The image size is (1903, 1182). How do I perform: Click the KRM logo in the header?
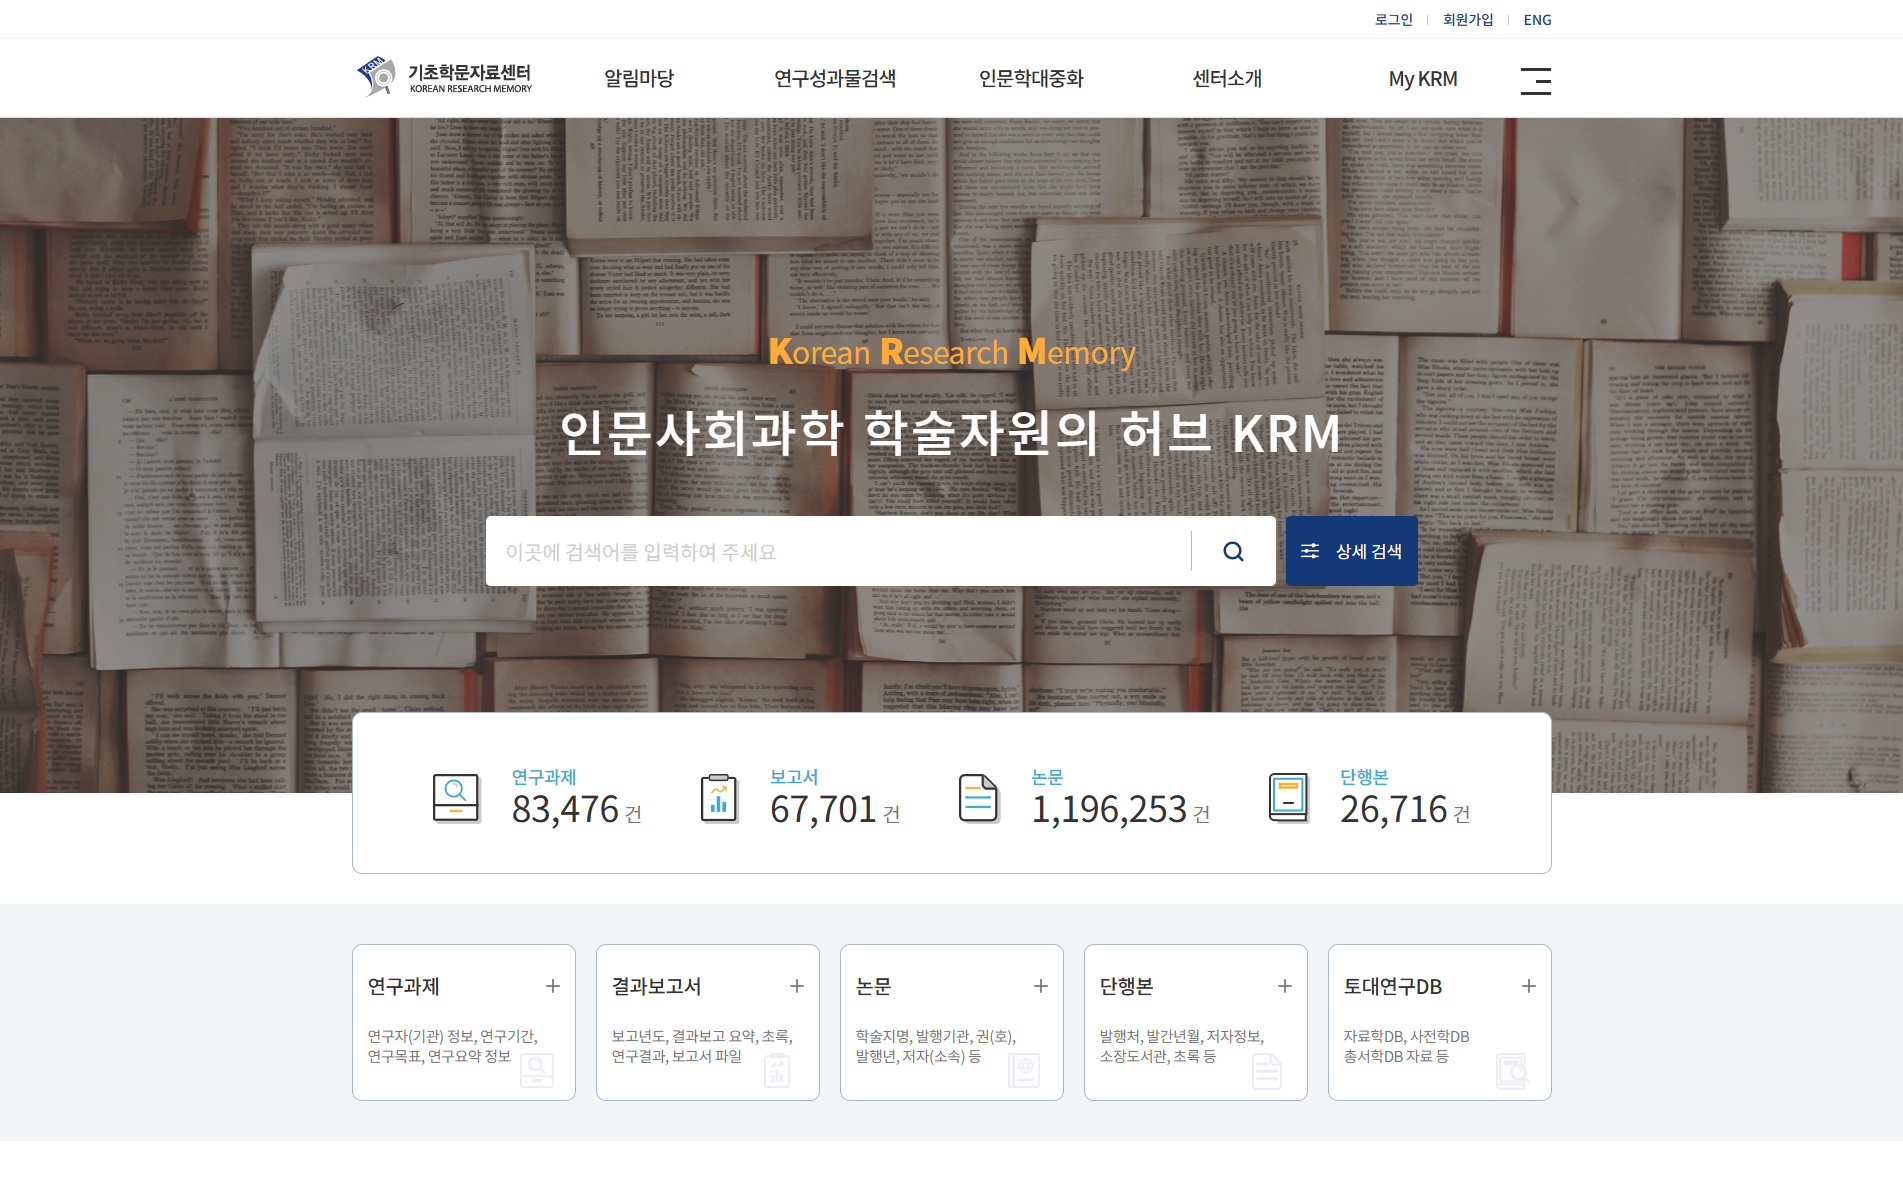click(x=444, y=78)
